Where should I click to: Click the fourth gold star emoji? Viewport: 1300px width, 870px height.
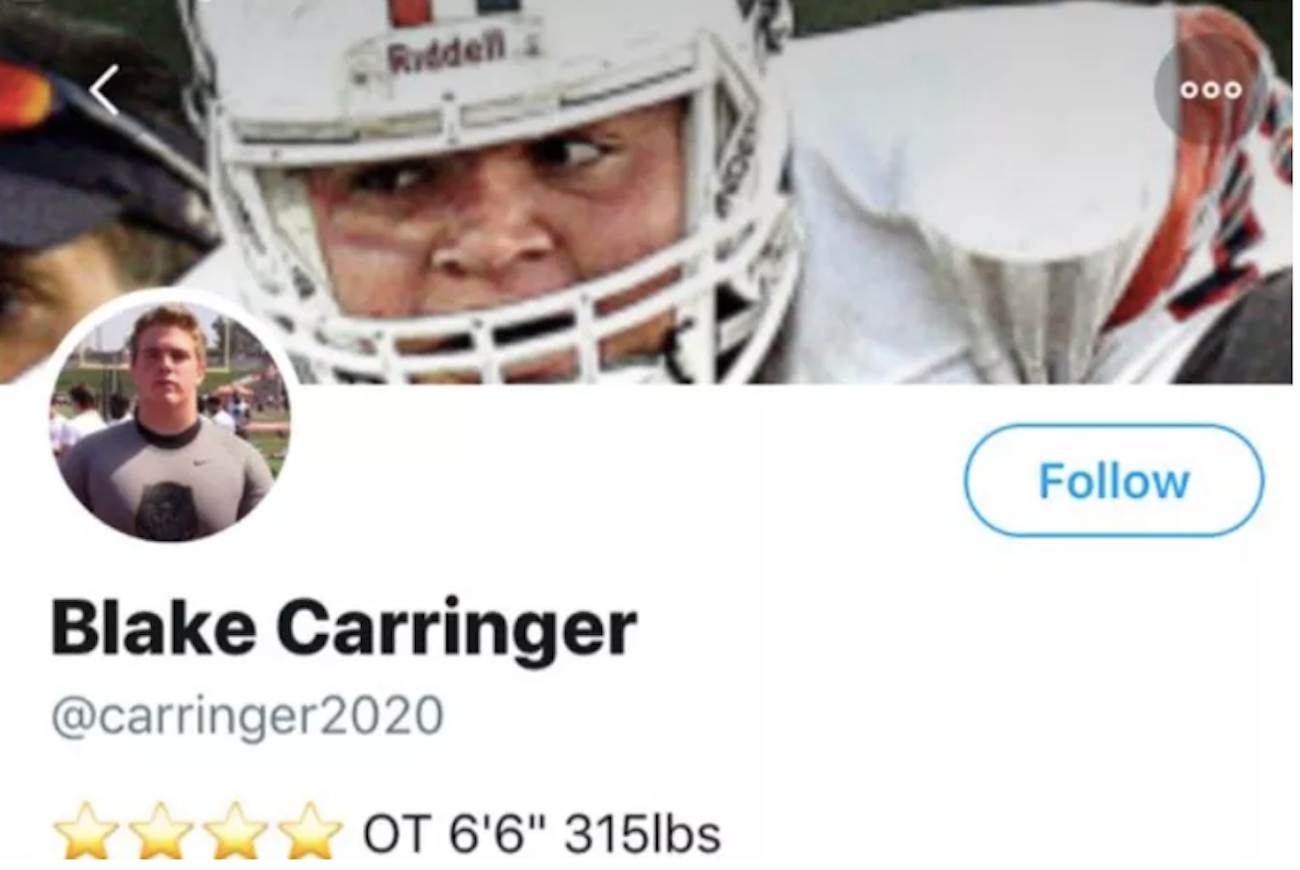pos(310,830)
